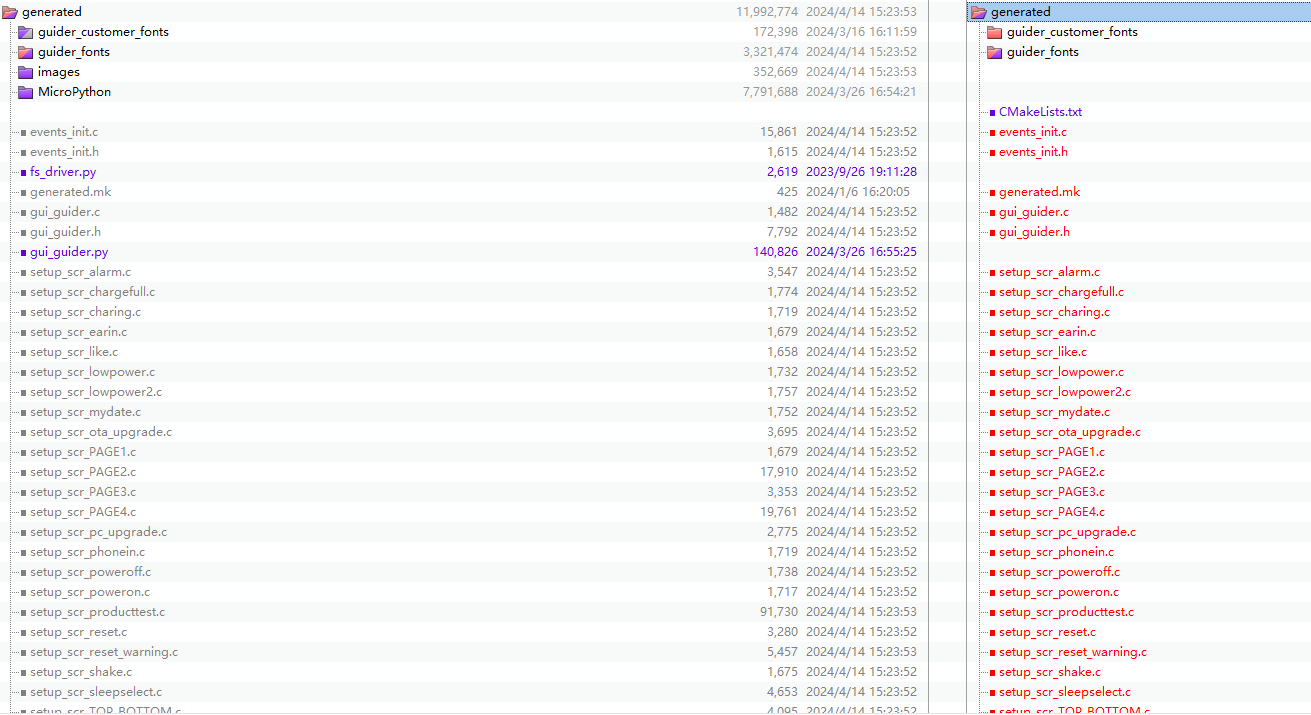The width and height of the screenshot is (1311, 715).
Task: Select setup_scr_PAGE1.c in the right pane
Action: click(1052, 452)
